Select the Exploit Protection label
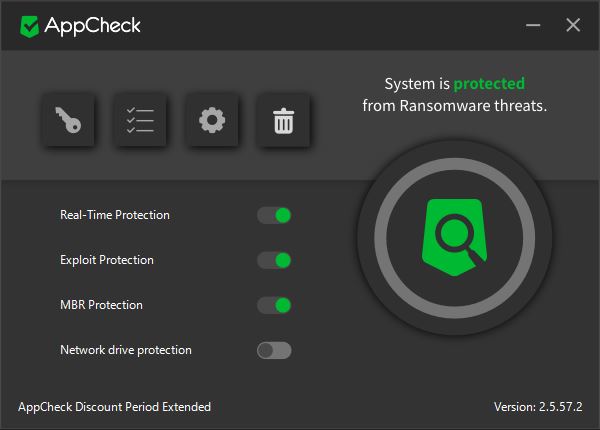 [x=107, y=260]
